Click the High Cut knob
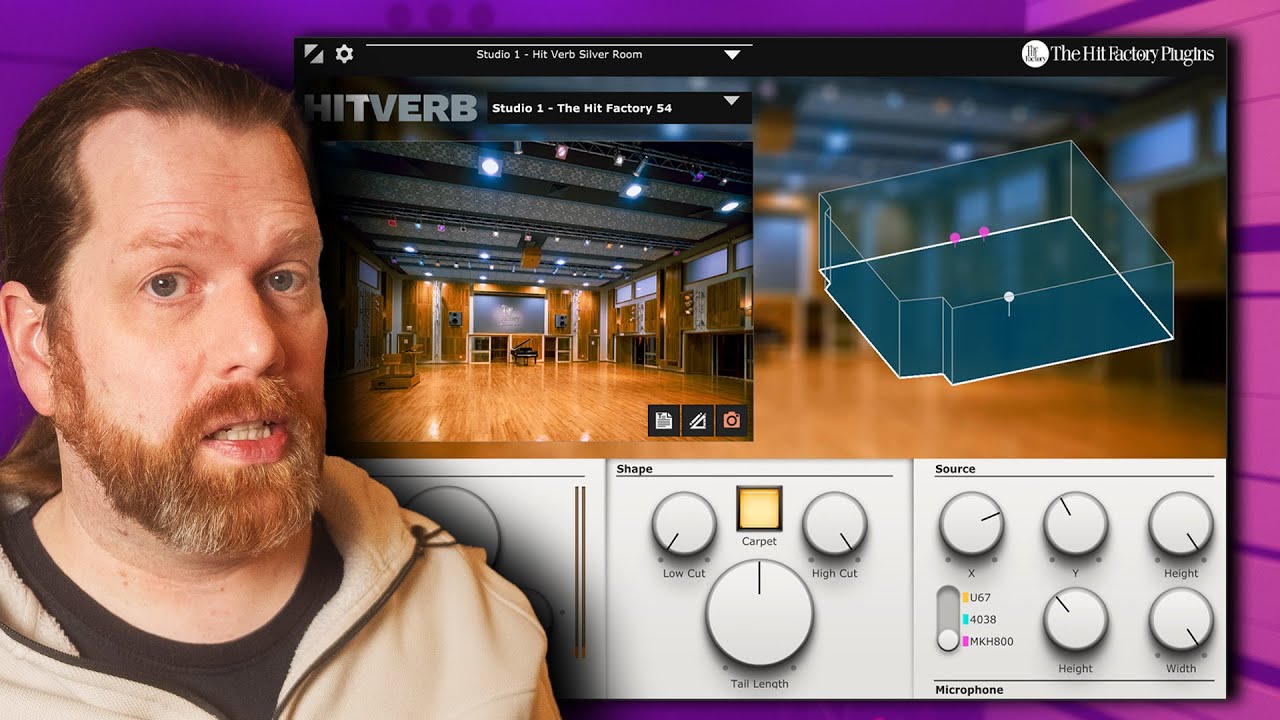1280x720 pixels. (835, 525)
